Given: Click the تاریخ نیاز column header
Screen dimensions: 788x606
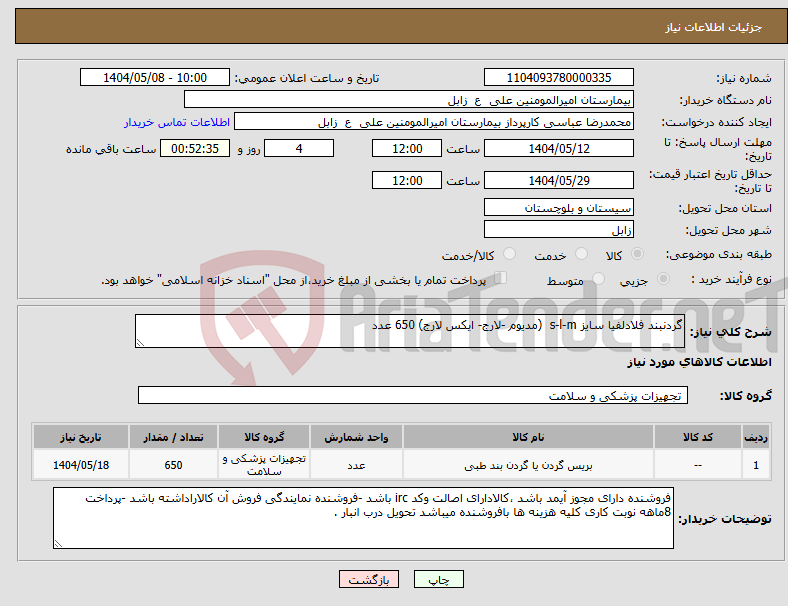Looking at the screenshot, I should pyautogui.click(x=81, y=437).
